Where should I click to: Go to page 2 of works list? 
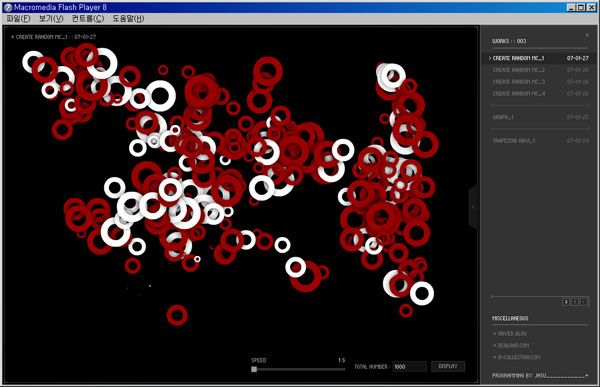coord(575,302)
